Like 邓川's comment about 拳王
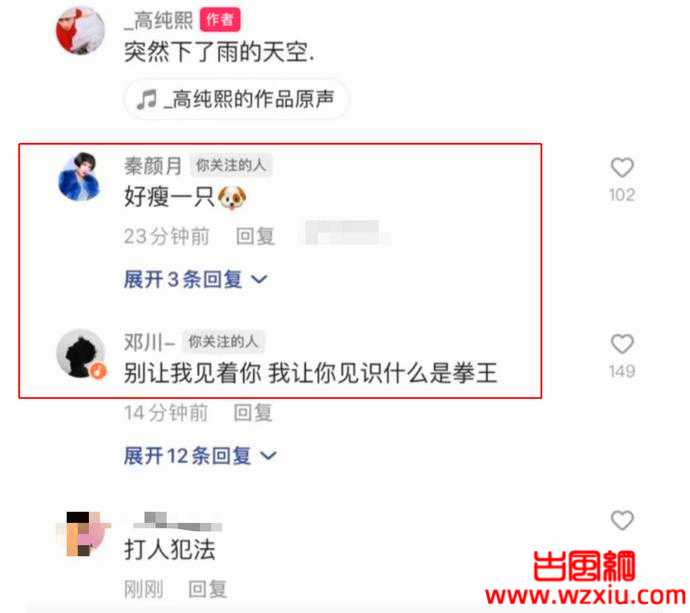Viewport: 690px width, 613px height. click(x=622, y=344)
